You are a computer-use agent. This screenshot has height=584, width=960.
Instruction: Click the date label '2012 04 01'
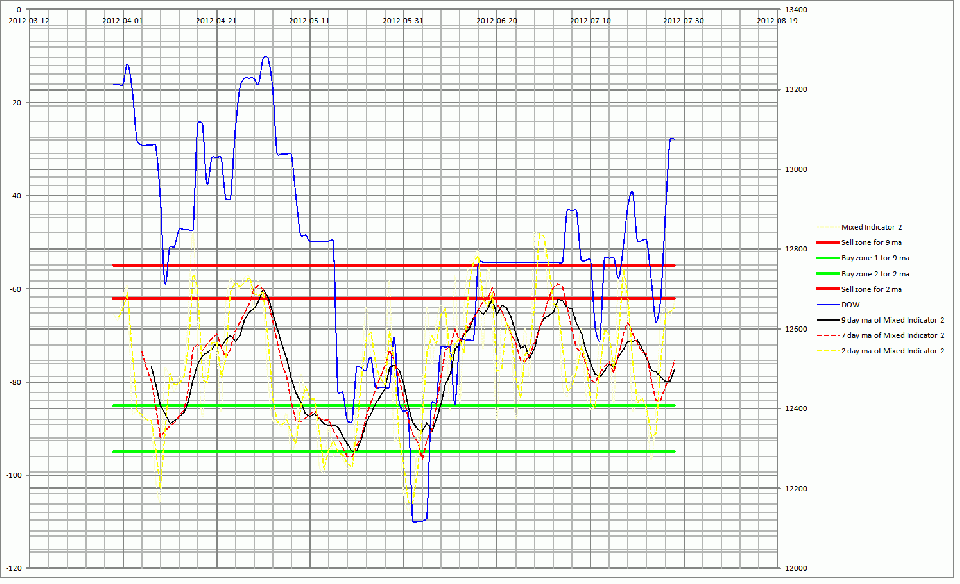point(122,20)
